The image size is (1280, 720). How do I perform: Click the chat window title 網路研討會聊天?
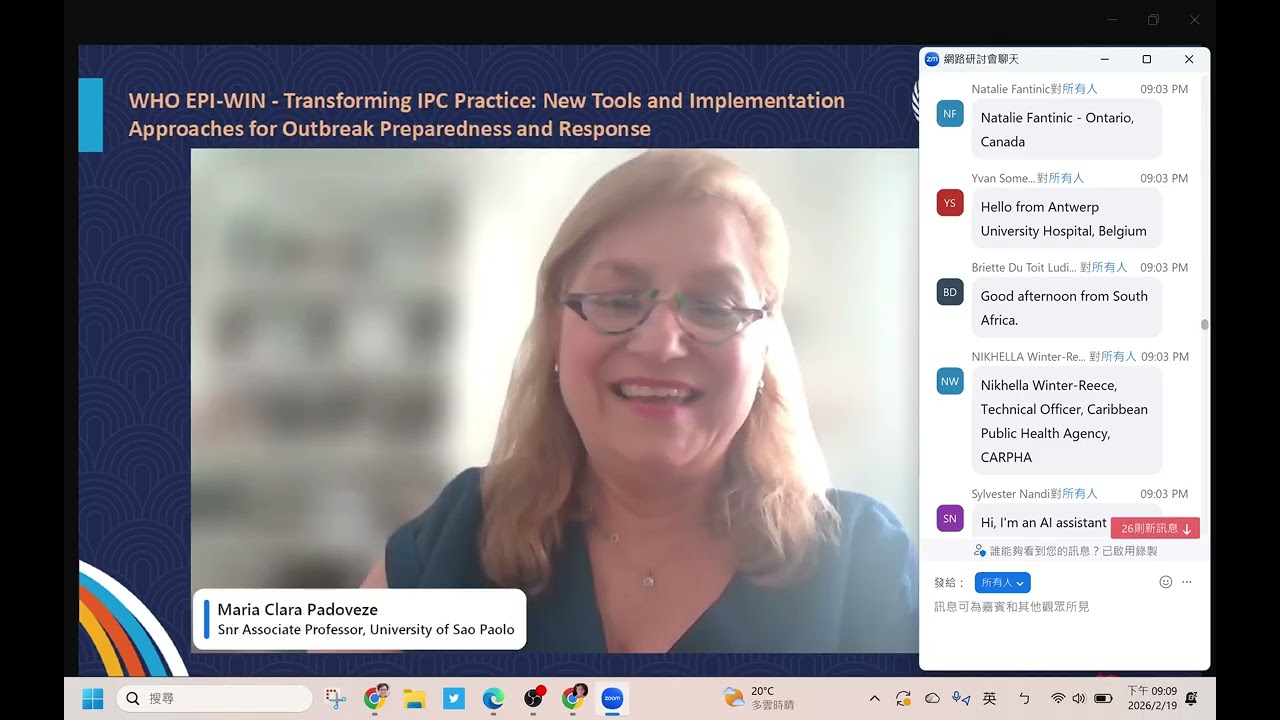click(981, 59)
